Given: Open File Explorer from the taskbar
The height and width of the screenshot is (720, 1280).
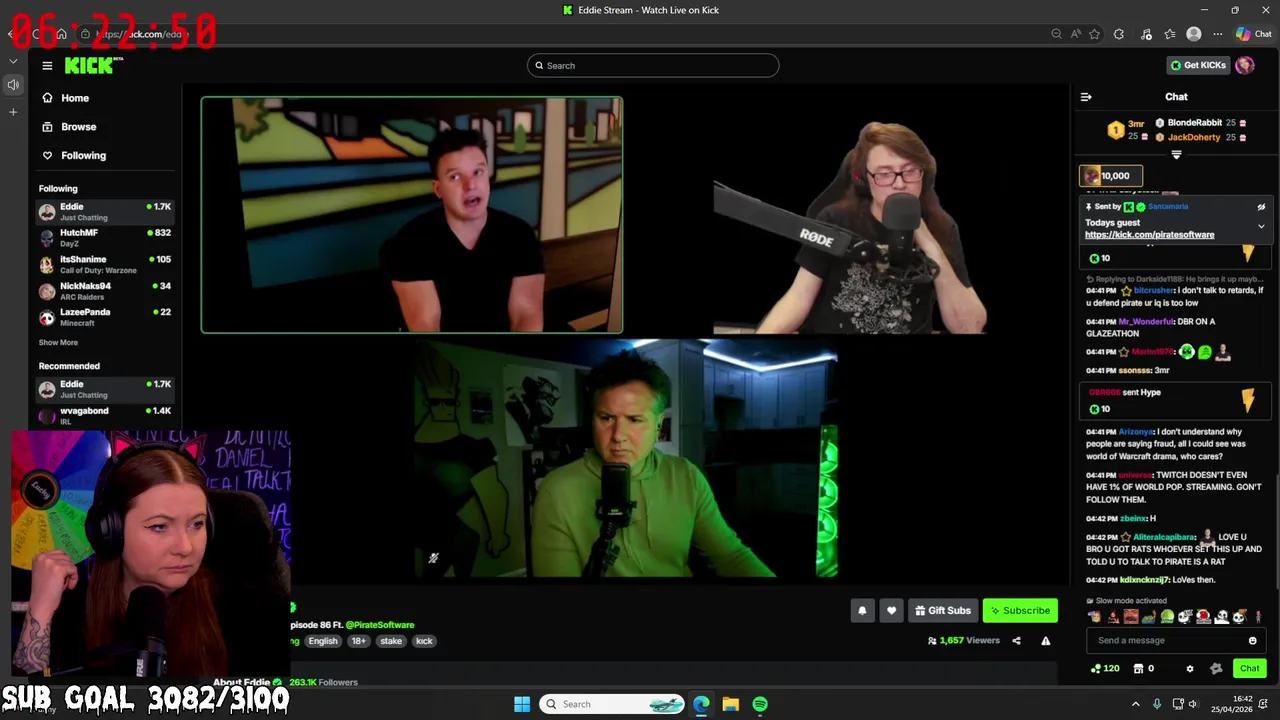Looking at the screenshot, I should click(731, 704).
